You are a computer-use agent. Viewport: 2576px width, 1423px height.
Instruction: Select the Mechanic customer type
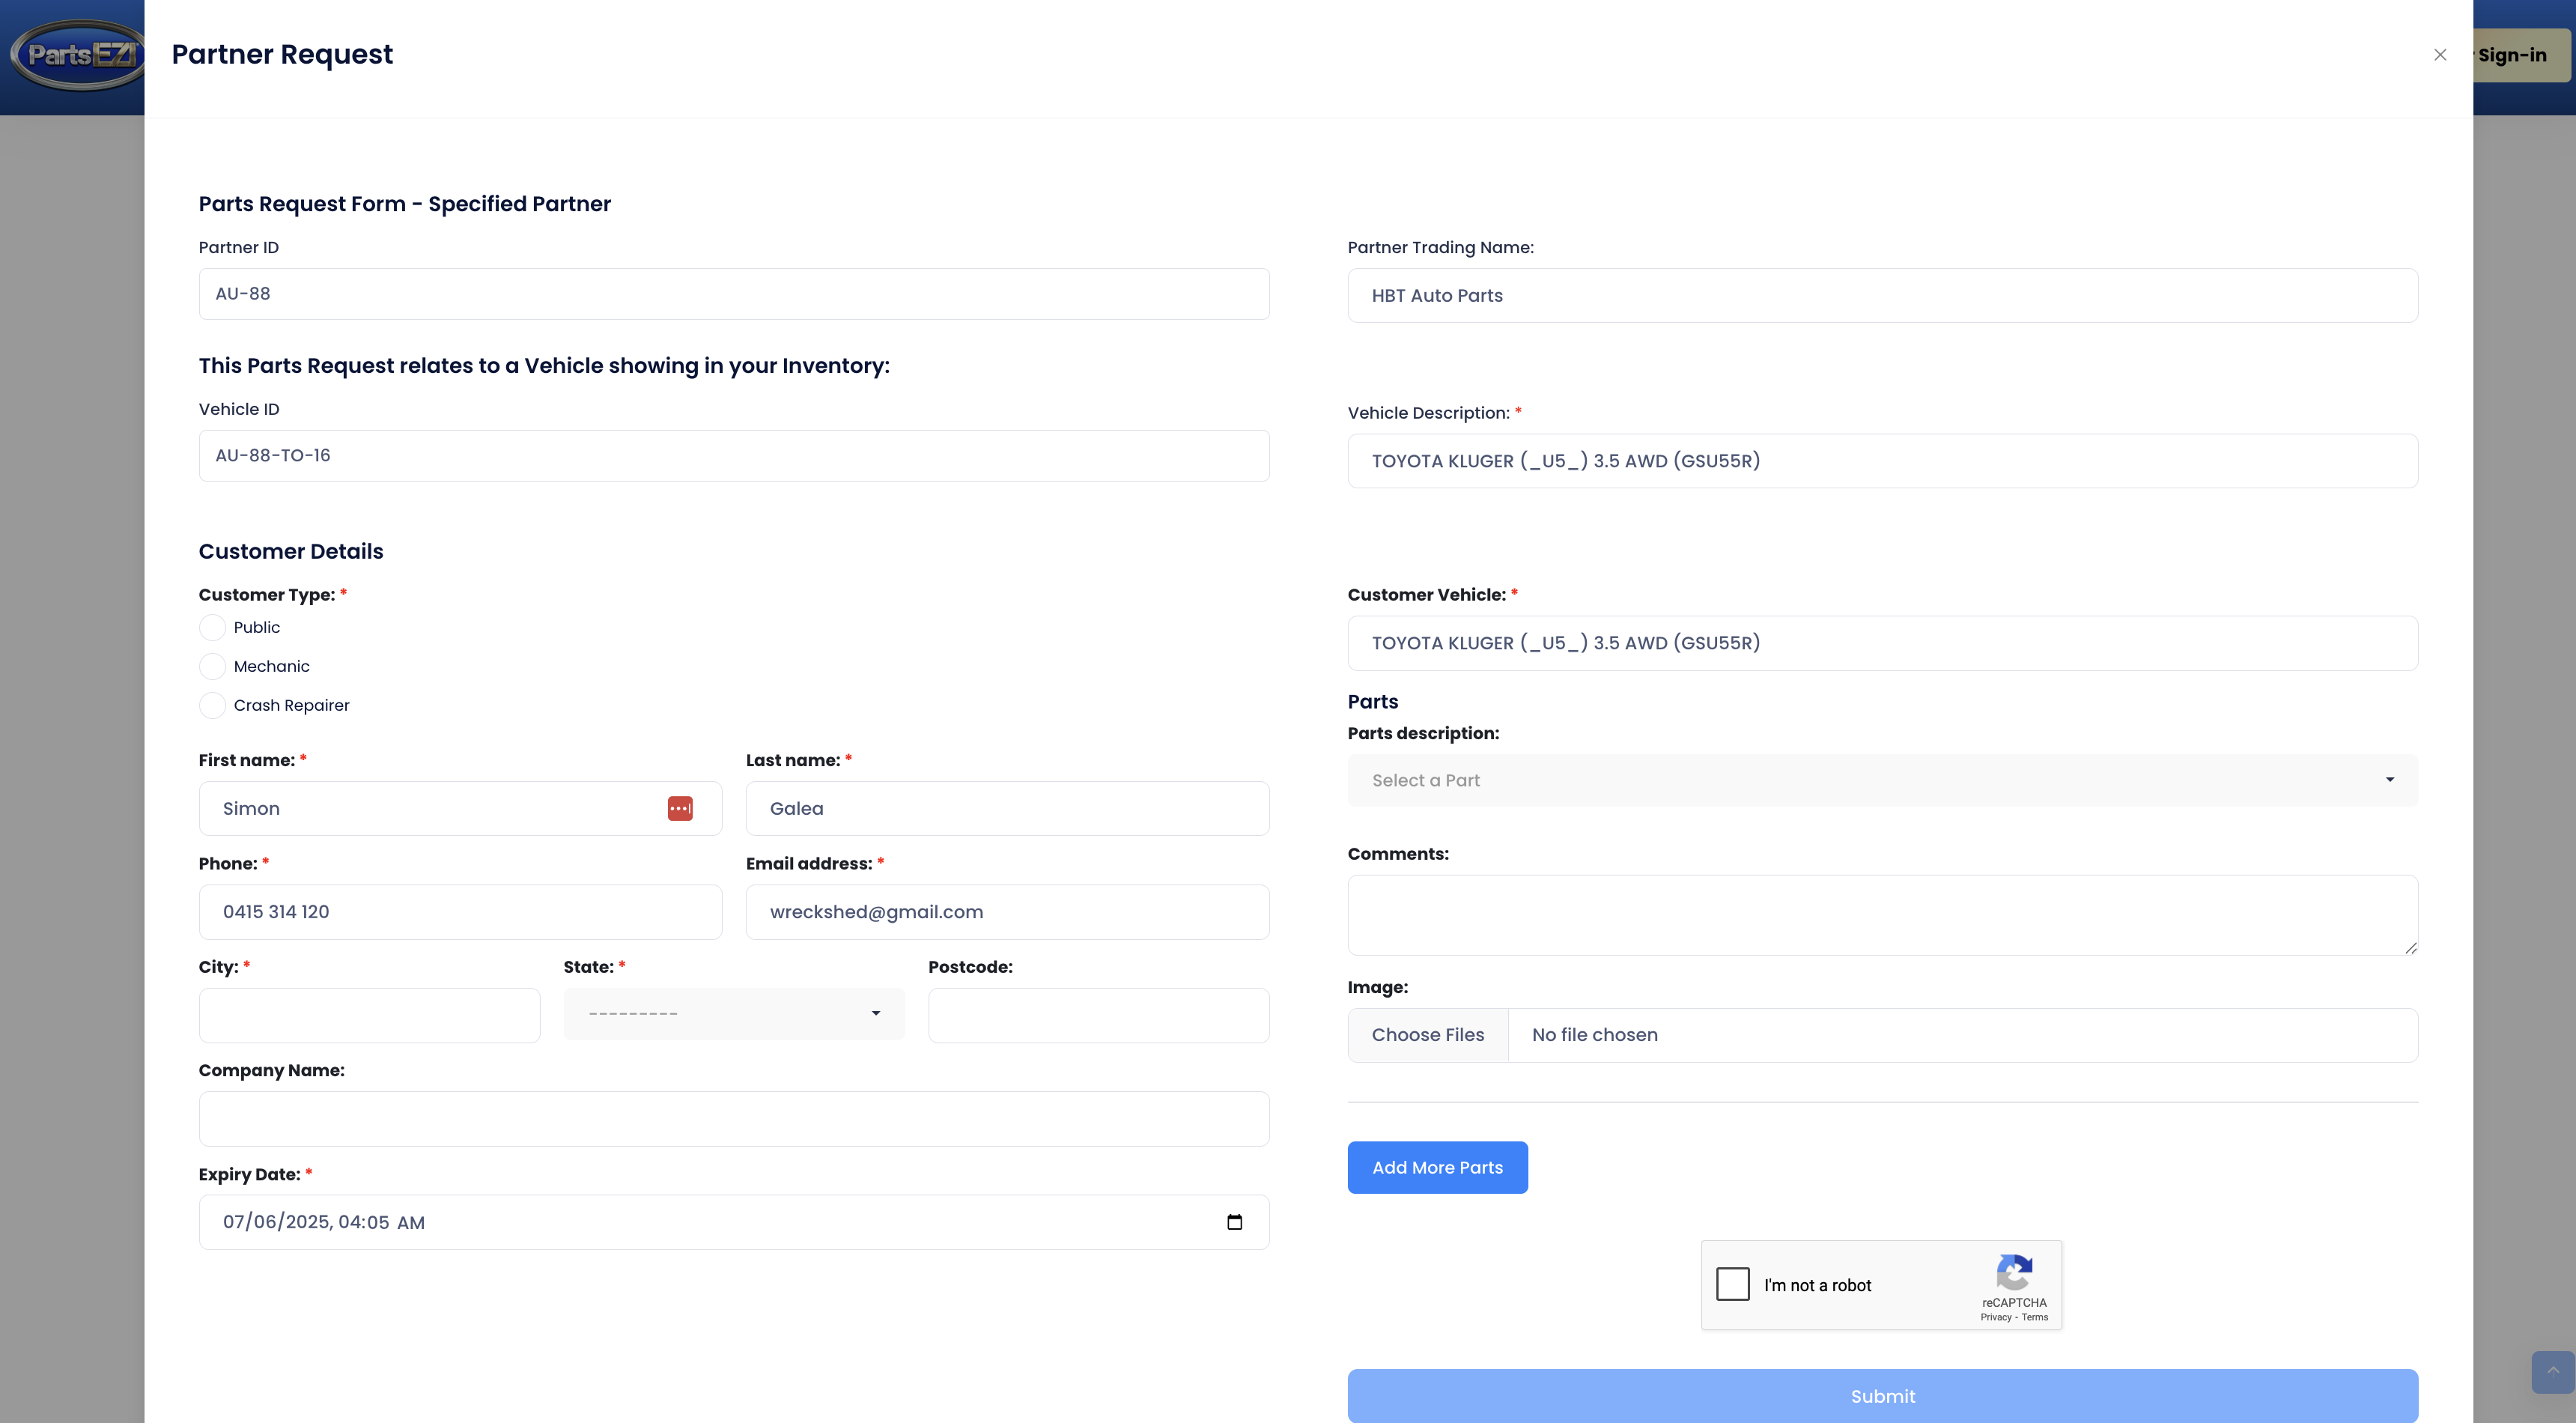212,666
